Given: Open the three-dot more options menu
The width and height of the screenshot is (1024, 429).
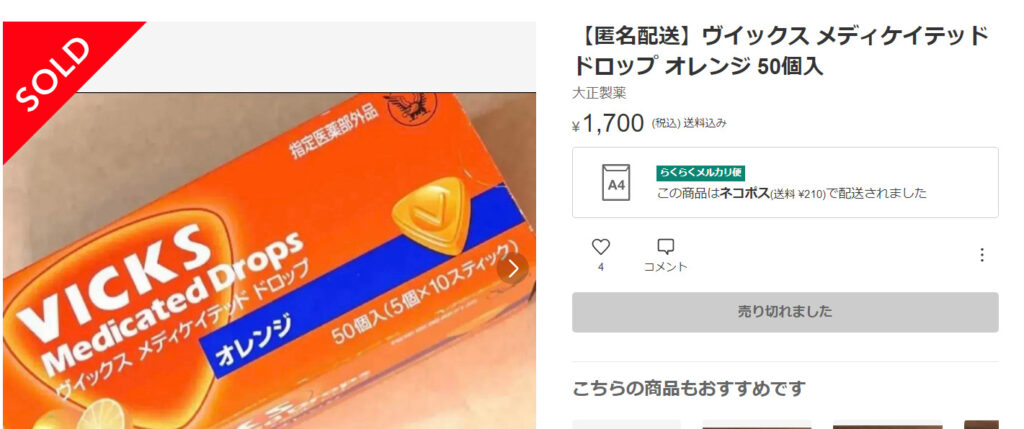Looking at the screenshot, I should coord(982,255).
